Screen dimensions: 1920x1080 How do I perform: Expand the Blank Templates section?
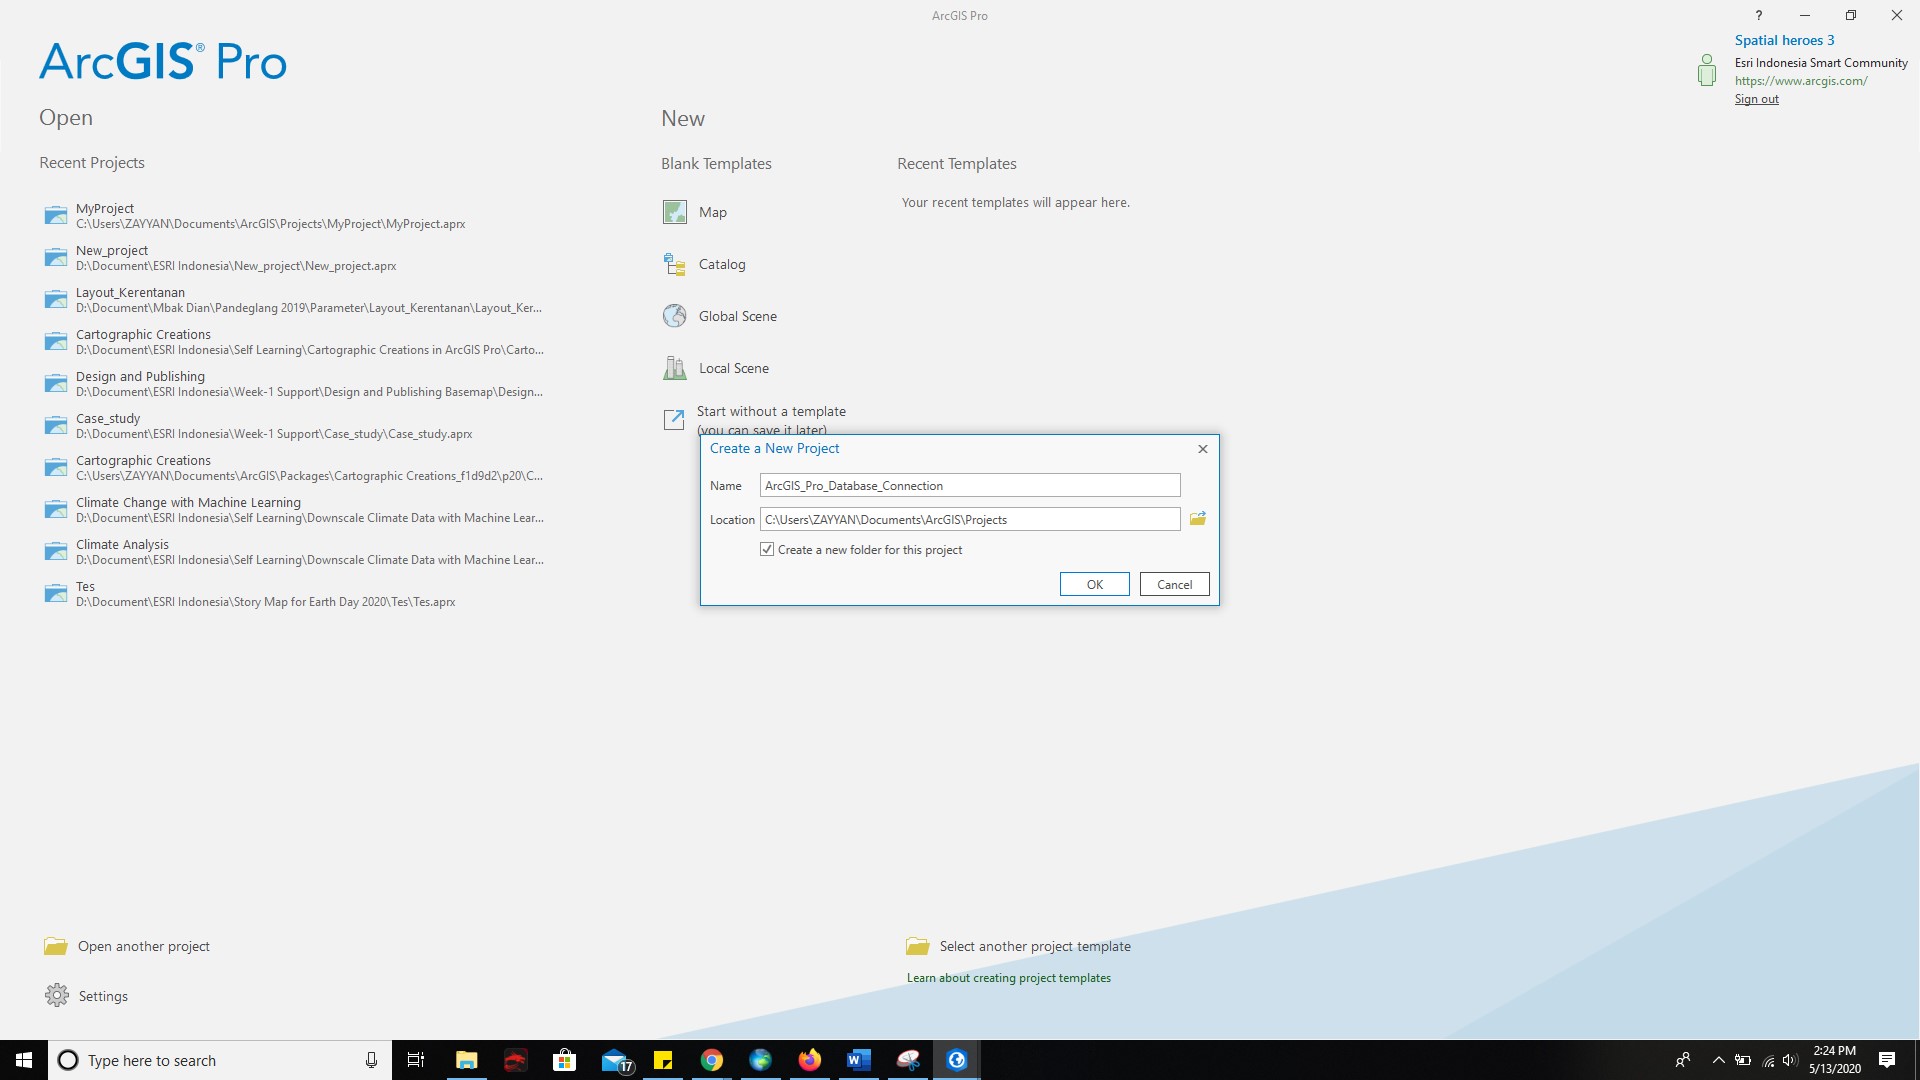(x=716, y=162)
